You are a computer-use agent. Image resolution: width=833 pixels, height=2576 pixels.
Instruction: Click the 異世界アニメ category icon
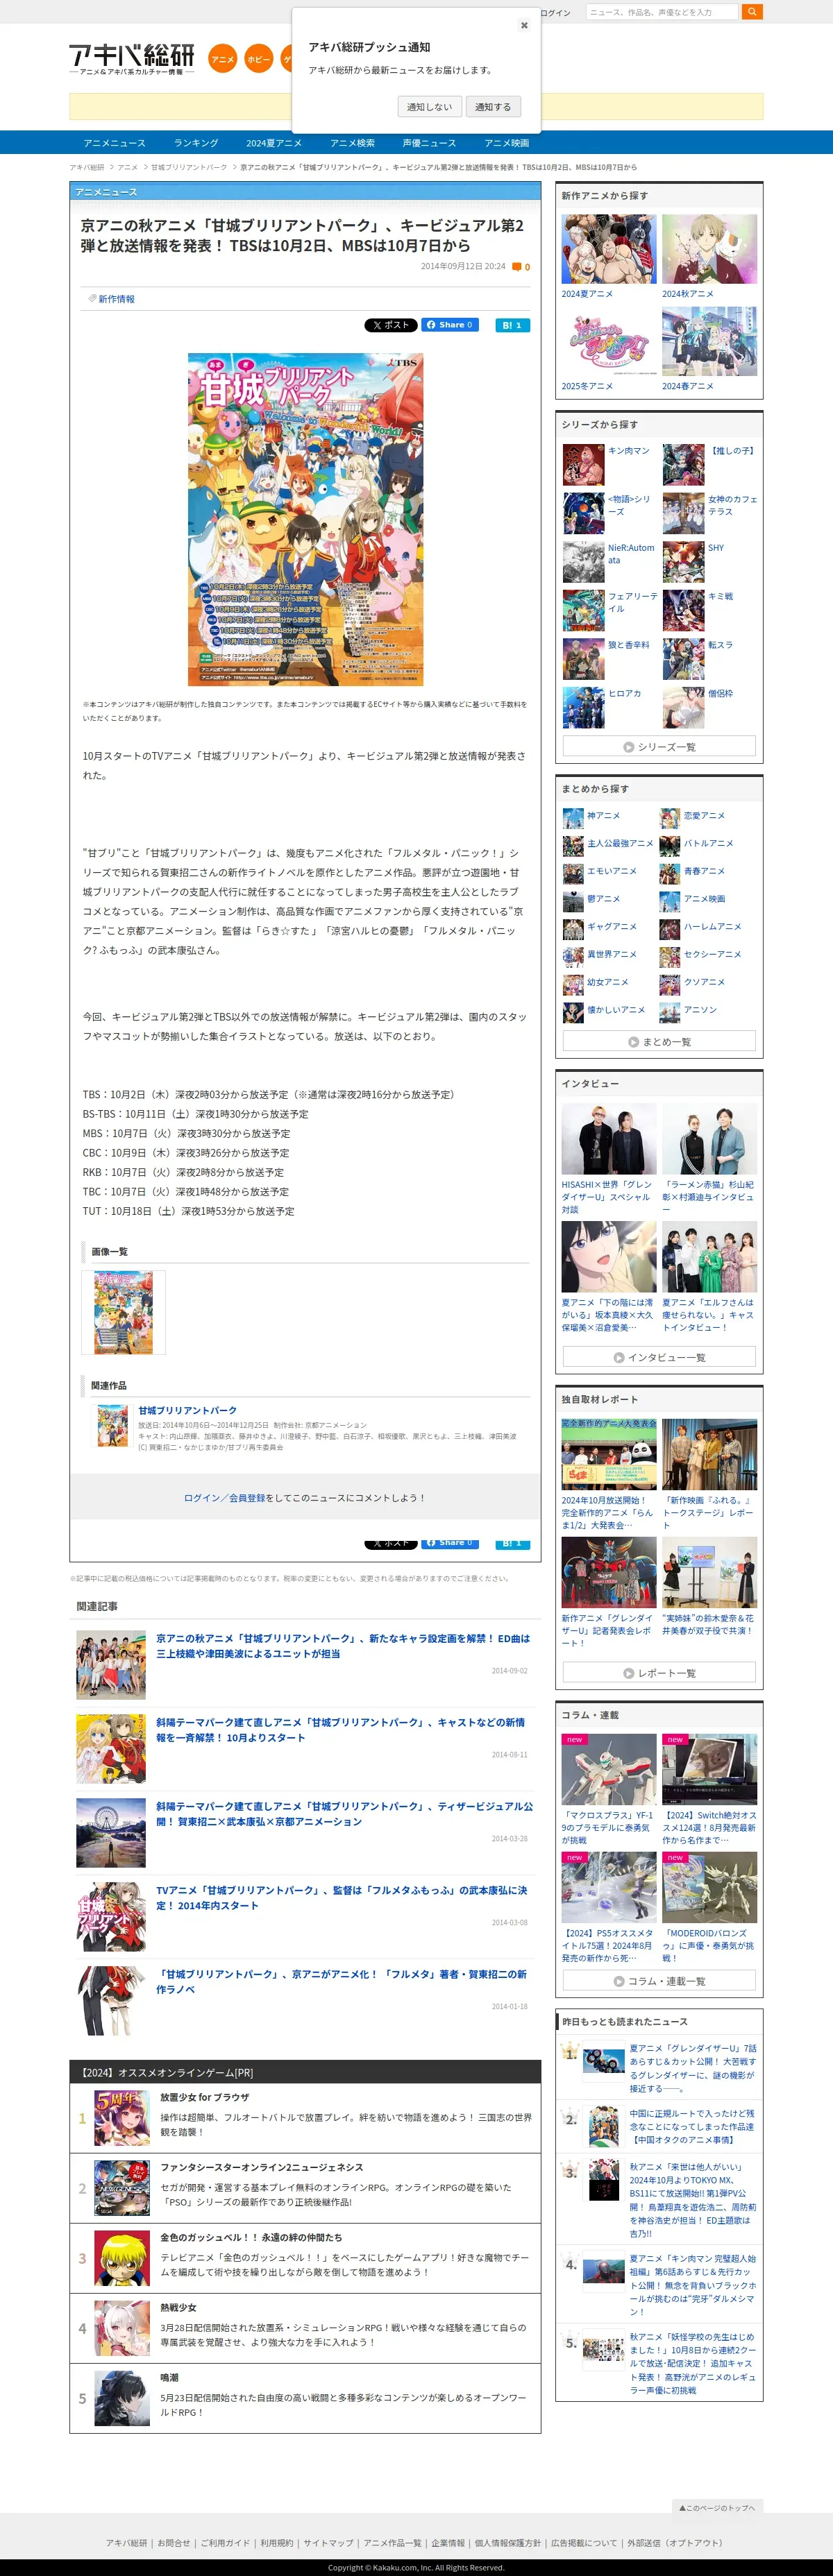pyautogui.click(x=573, y=957)
